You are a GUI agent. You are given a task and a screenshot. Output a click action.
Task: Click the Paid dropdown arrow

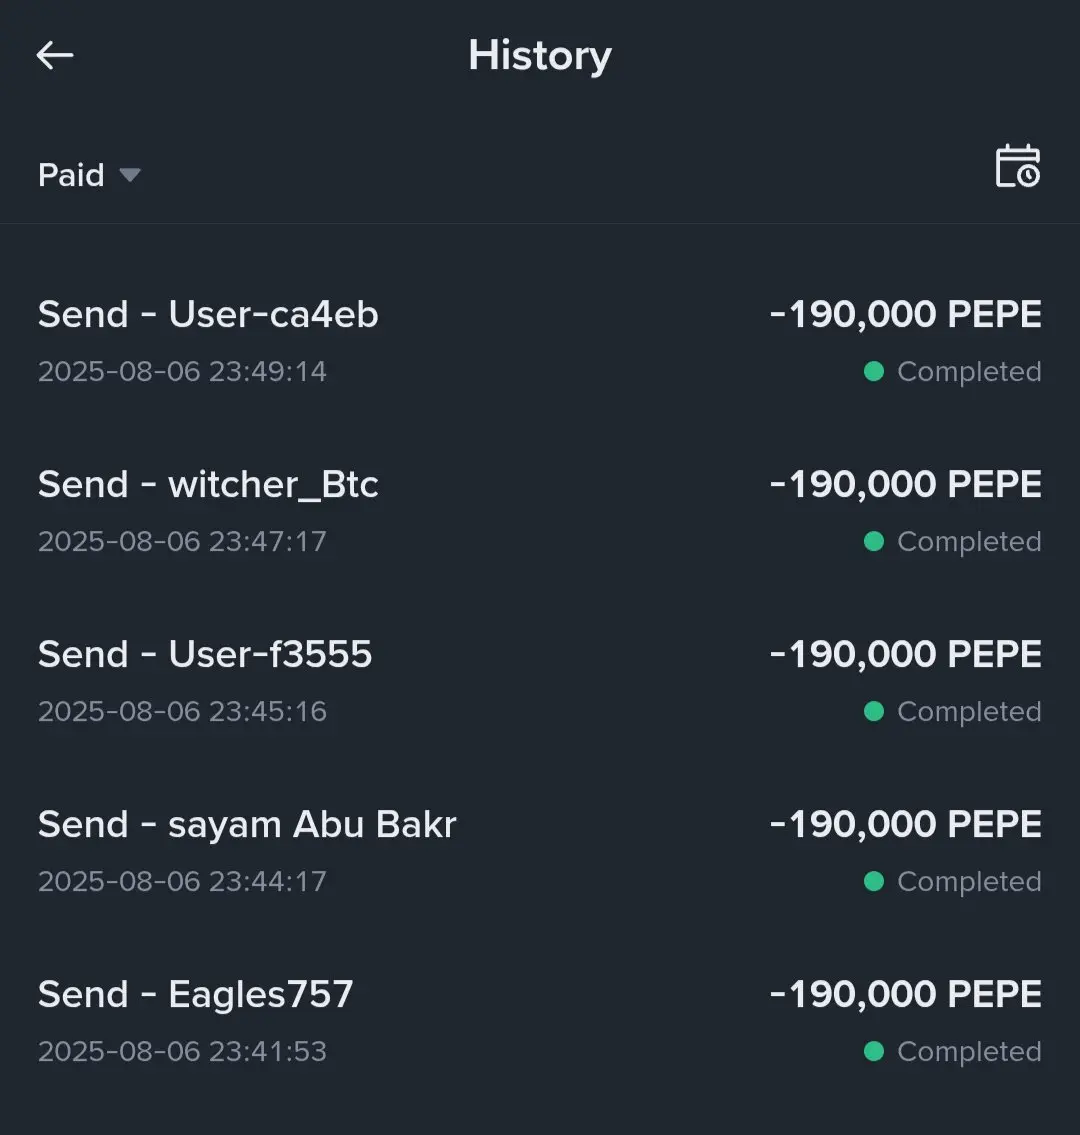coord(130,175)
